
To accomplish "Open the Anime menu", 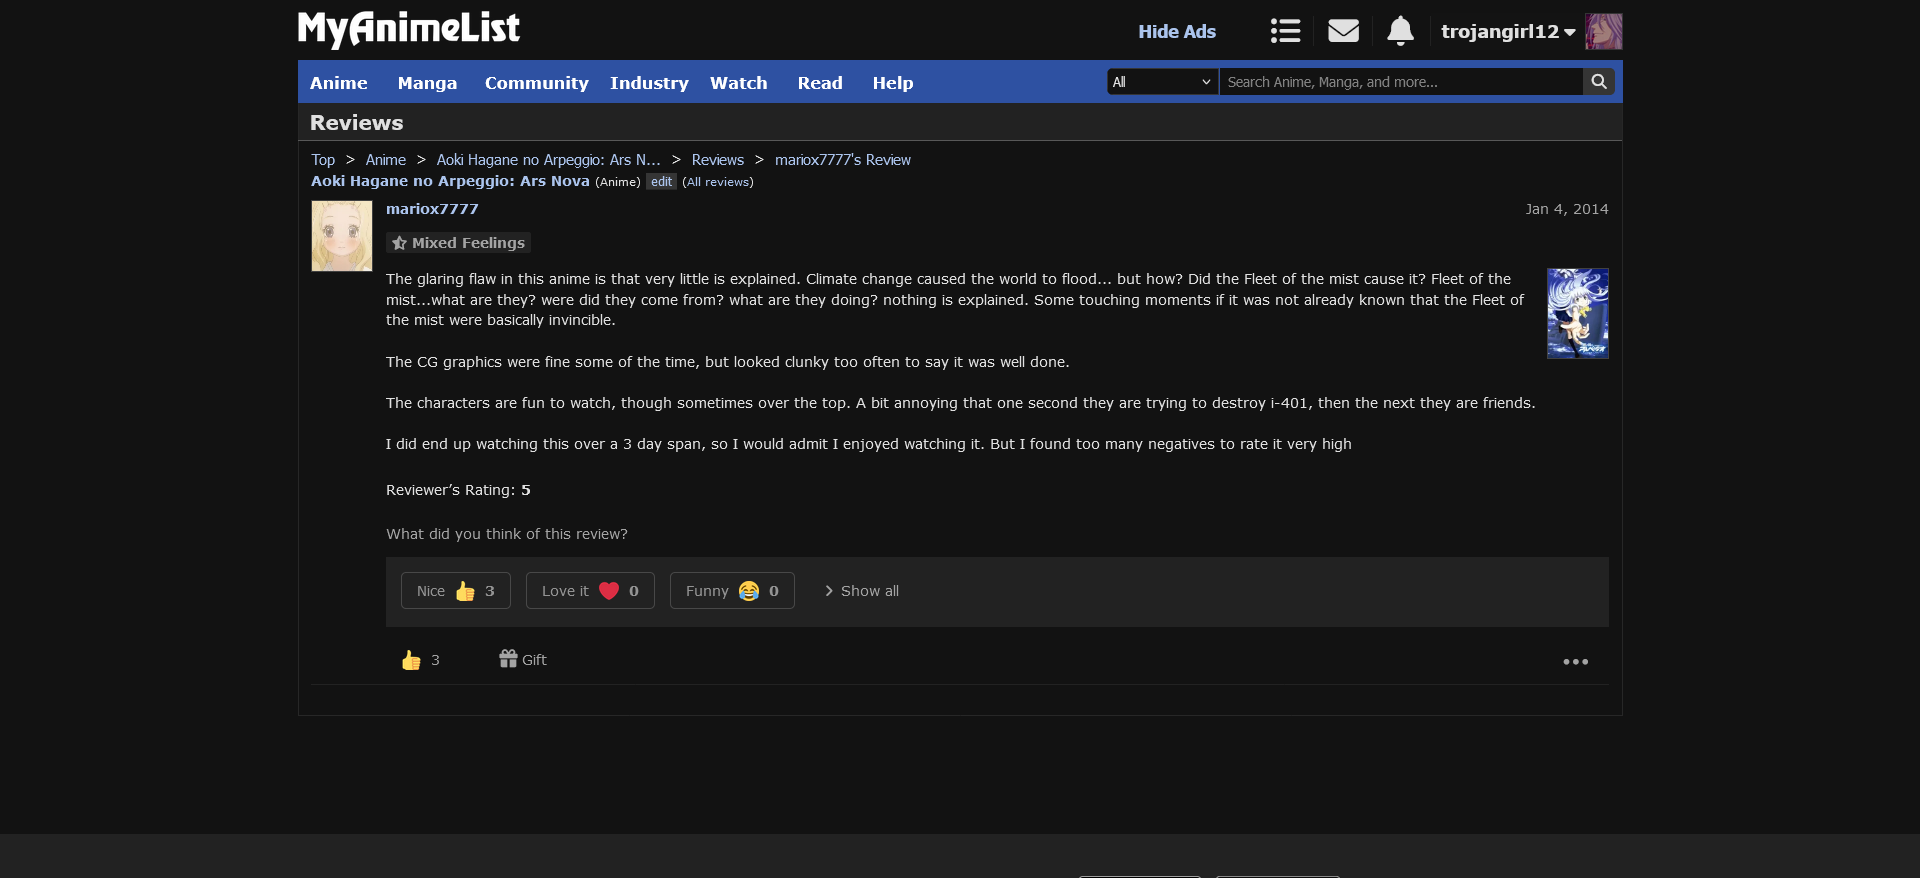I will (338, 83).
